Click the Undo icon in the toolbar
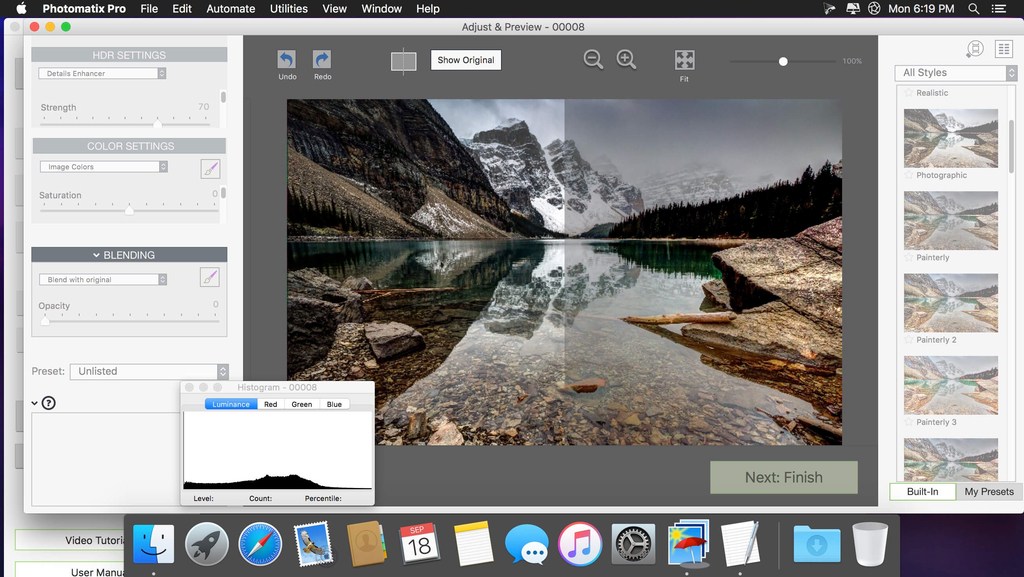The image size is (1024, 577). pyautogui.click(x=287, y=60)
